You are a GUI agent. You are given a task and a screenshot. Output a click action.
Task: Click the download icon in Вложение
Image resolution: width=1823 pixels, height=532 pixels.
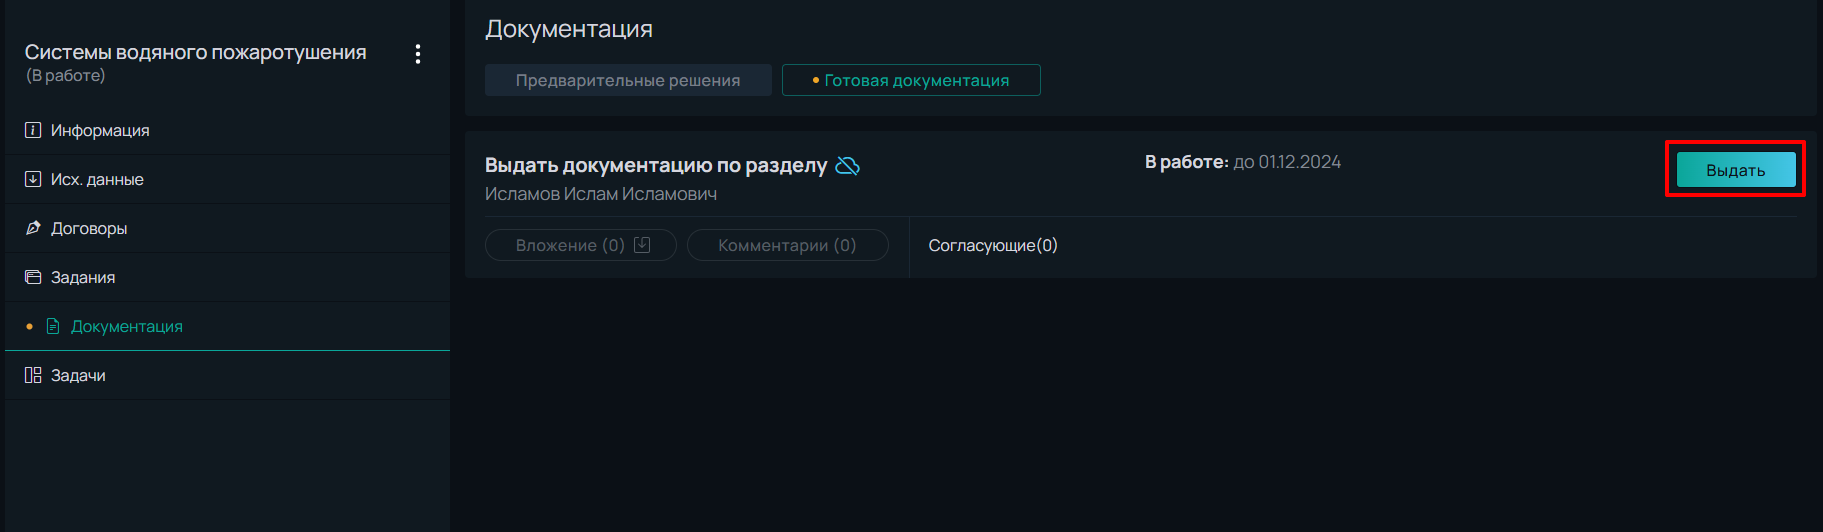coord(642,245)
